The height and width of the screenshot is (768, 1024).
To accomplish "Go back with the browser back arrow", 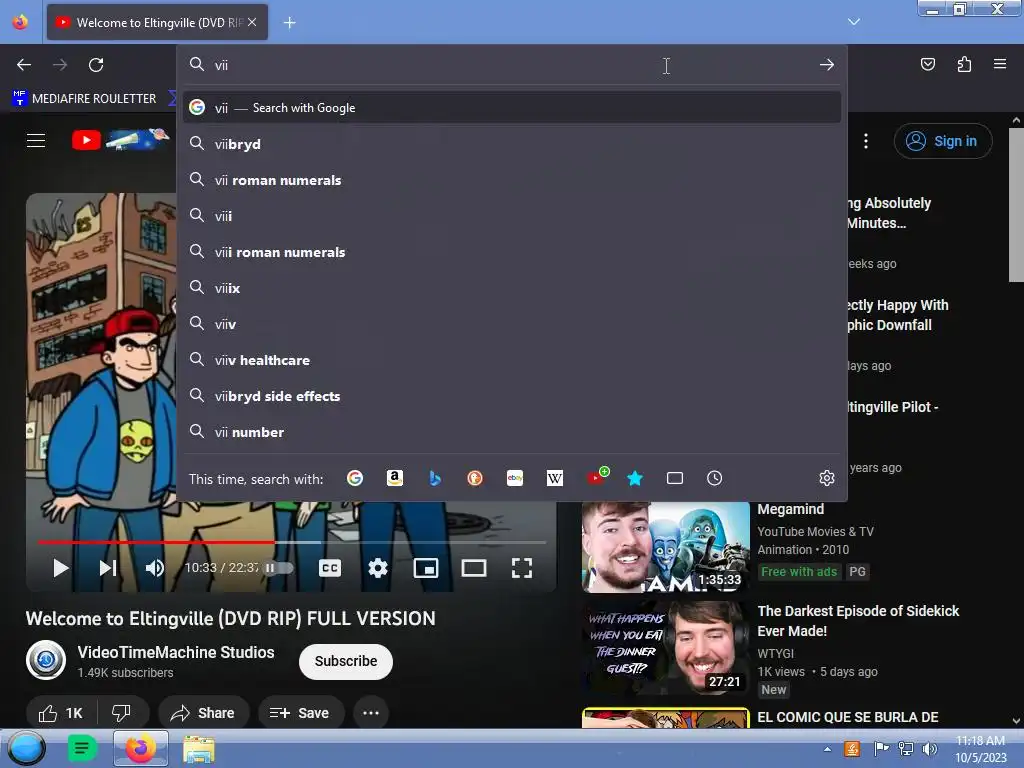I will pos(24,65).
